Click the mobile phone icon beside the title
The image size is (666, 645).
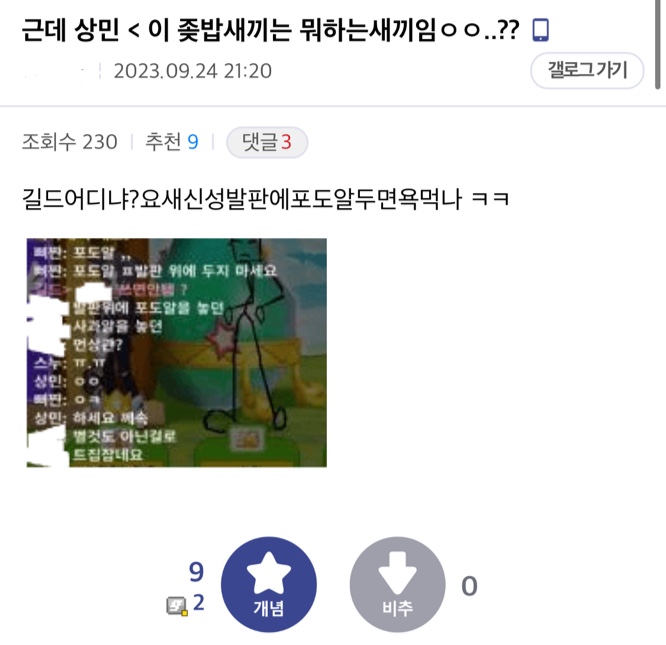coord(540,30)
